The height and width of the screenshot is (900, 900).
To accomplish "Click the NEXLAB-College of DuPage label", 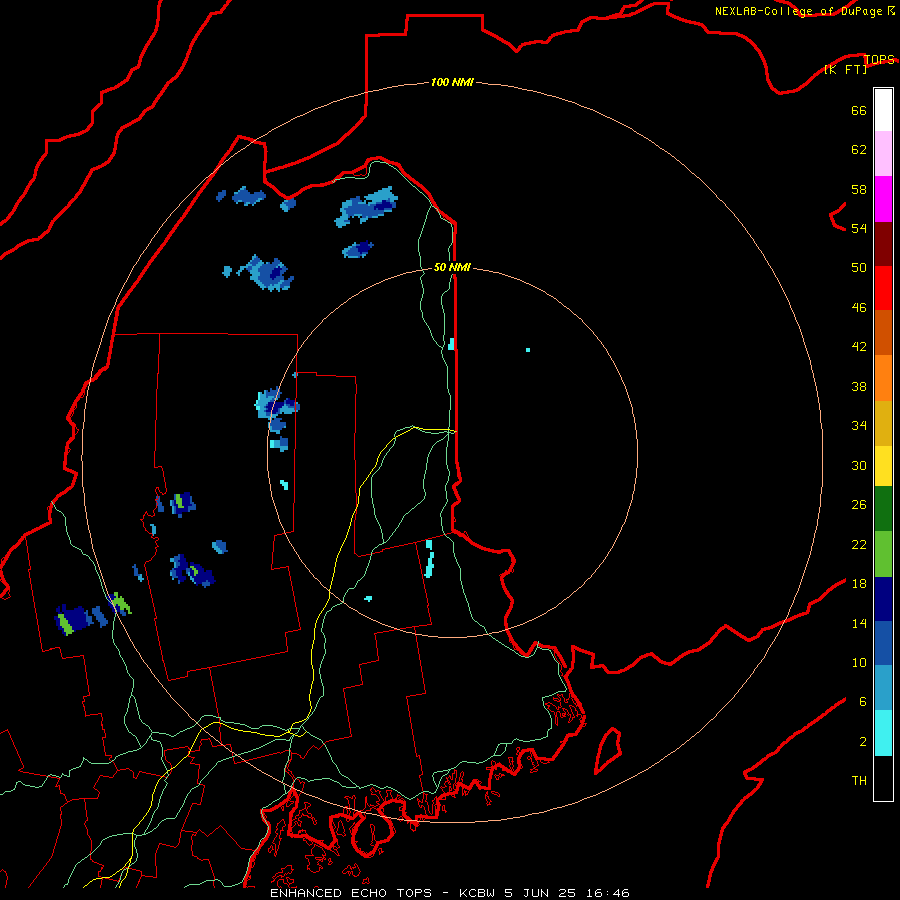I will (804, 11).
